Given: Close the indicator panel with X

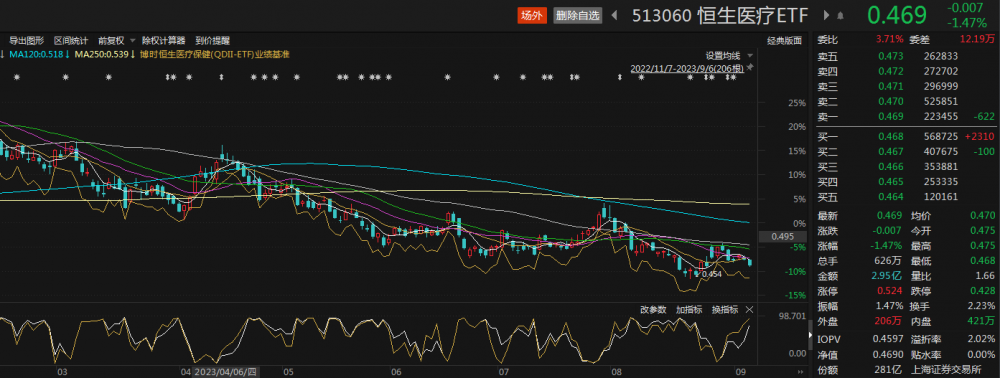Looking at the screenshot, I should pos(749,310).
